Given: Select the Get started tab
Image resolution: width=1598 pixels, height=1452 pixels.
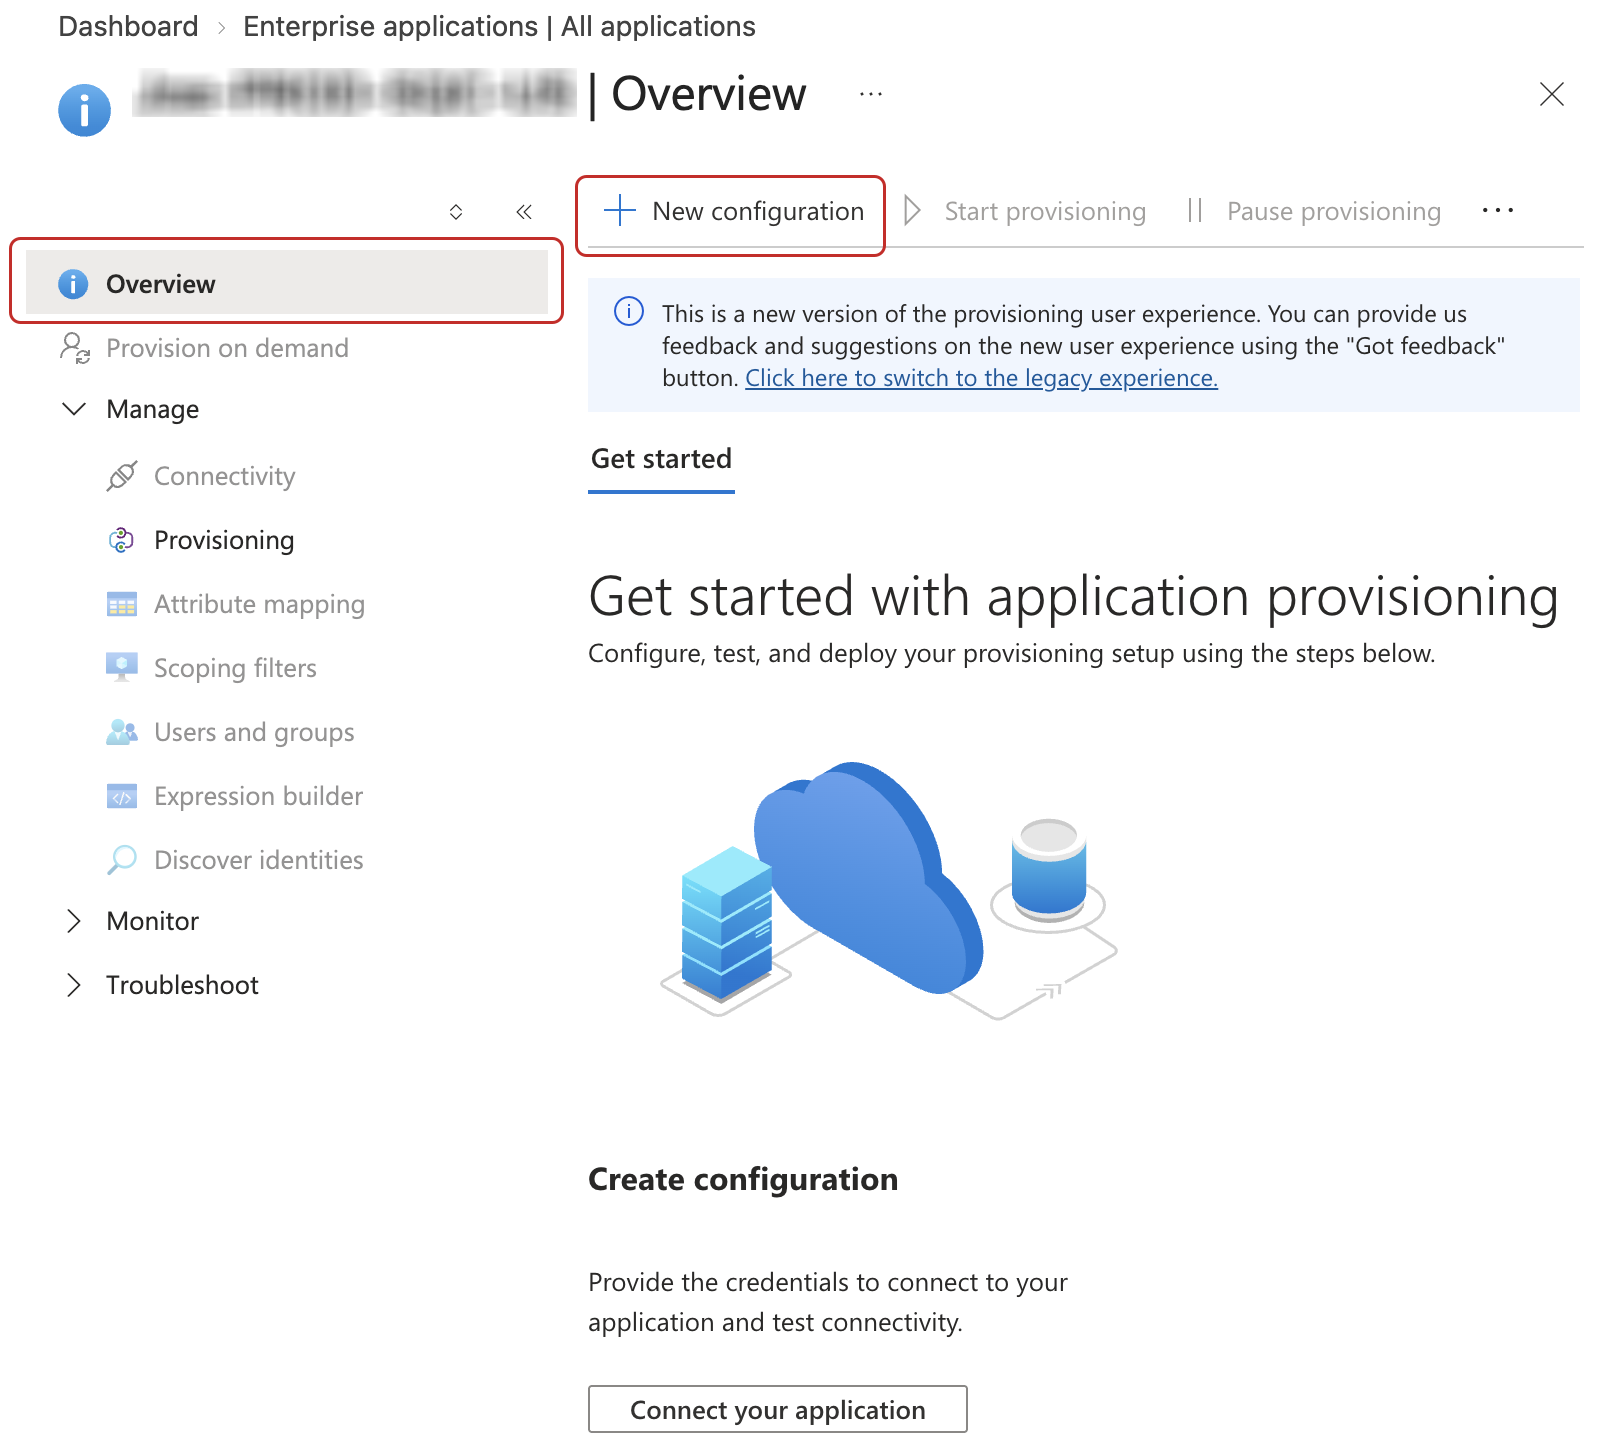Looking at the screenshot, I should pyautogui.click(x=662, y=459).
